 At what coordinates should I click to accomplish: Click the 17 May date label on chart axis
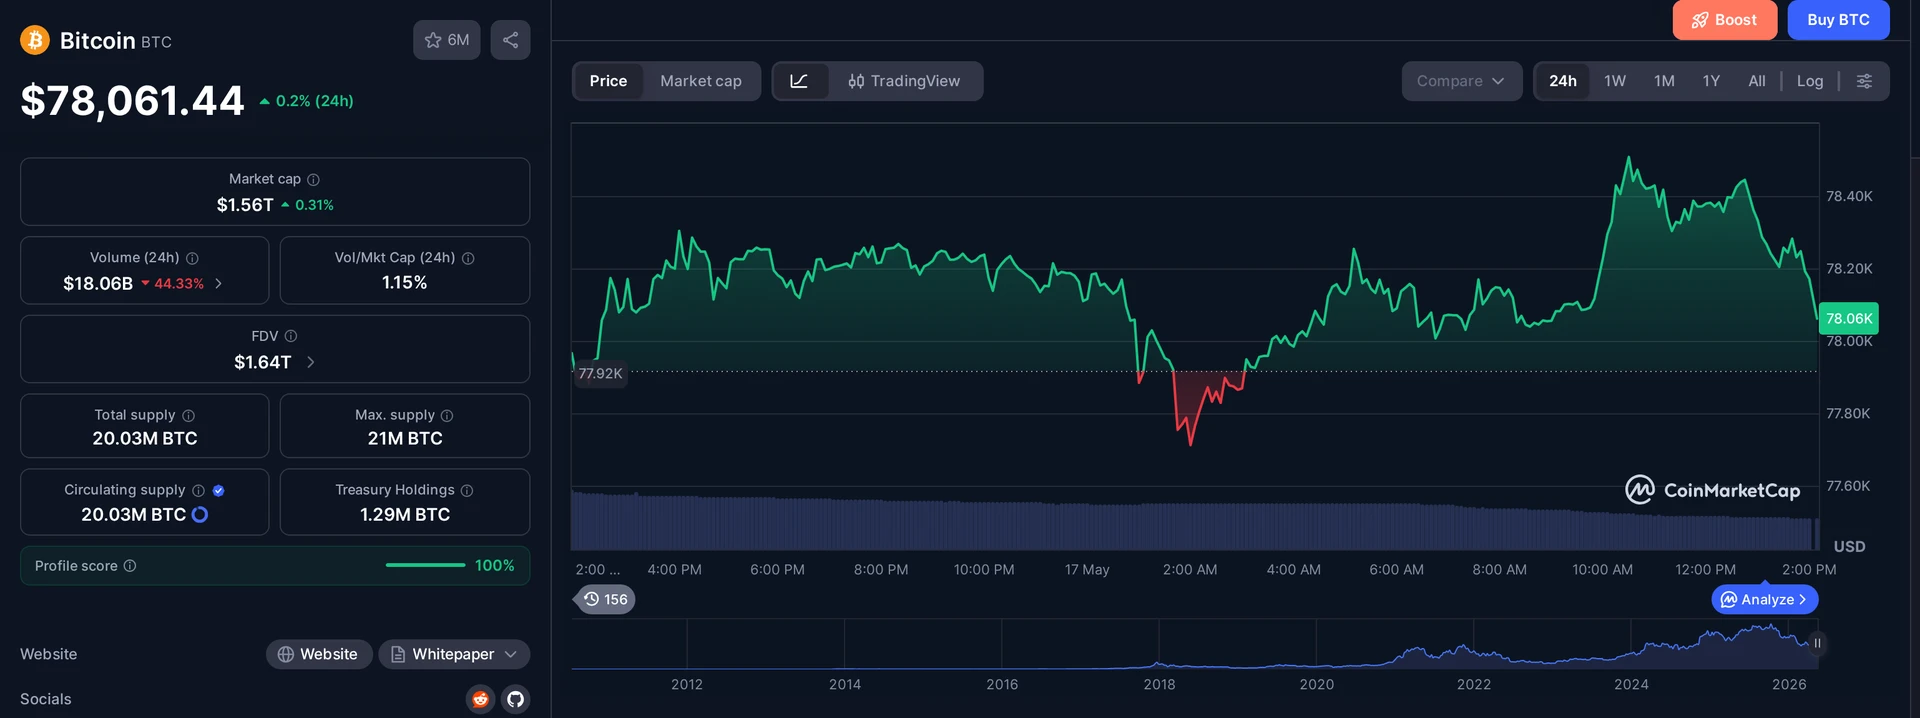coord(1087,570)
